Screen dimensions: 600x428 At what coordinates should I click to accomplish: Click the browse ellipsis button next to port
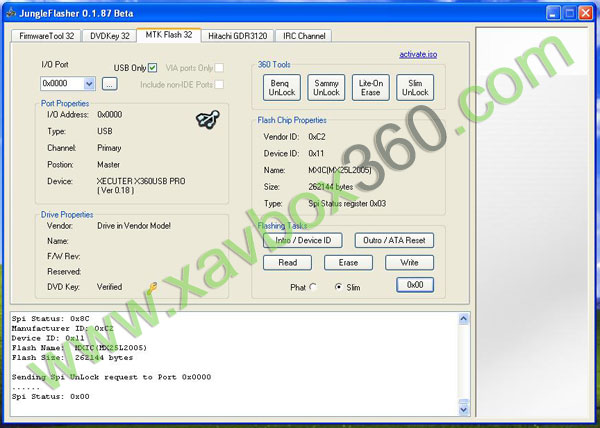tap(109, 84)
